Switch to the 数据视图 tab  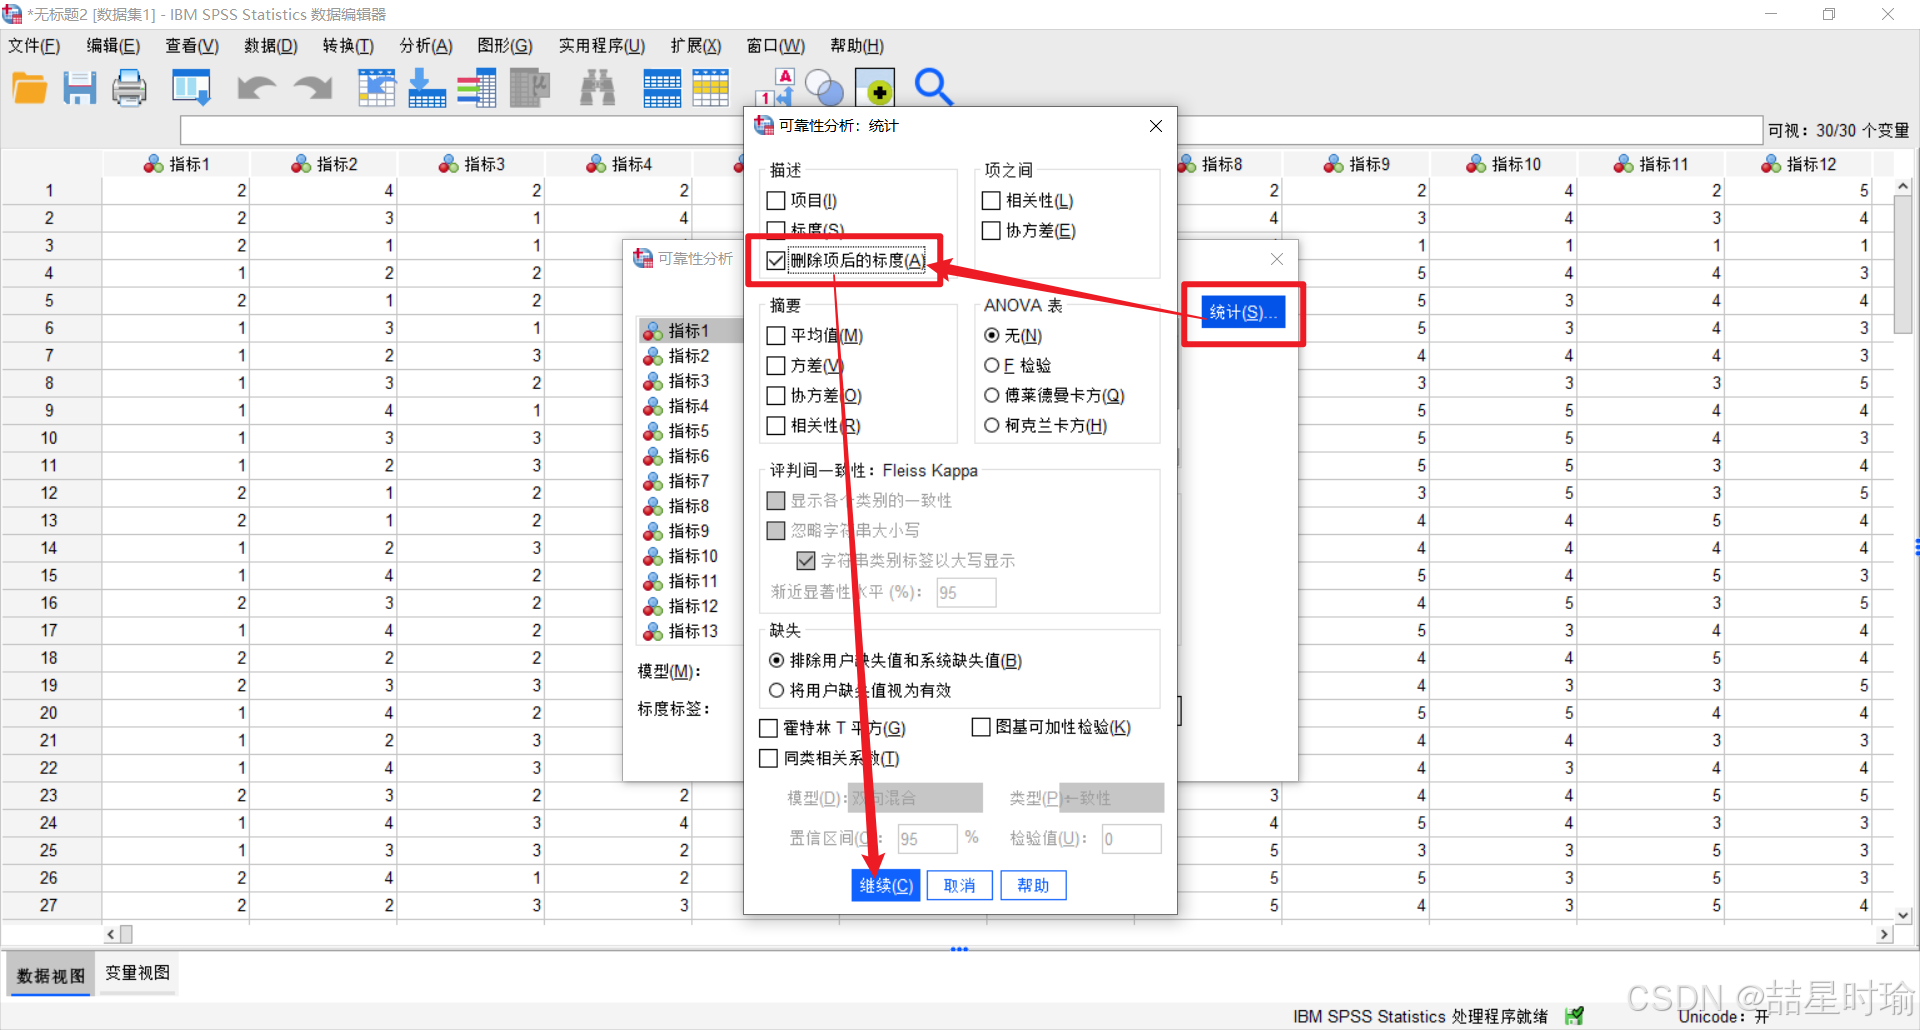click(51, 976)
